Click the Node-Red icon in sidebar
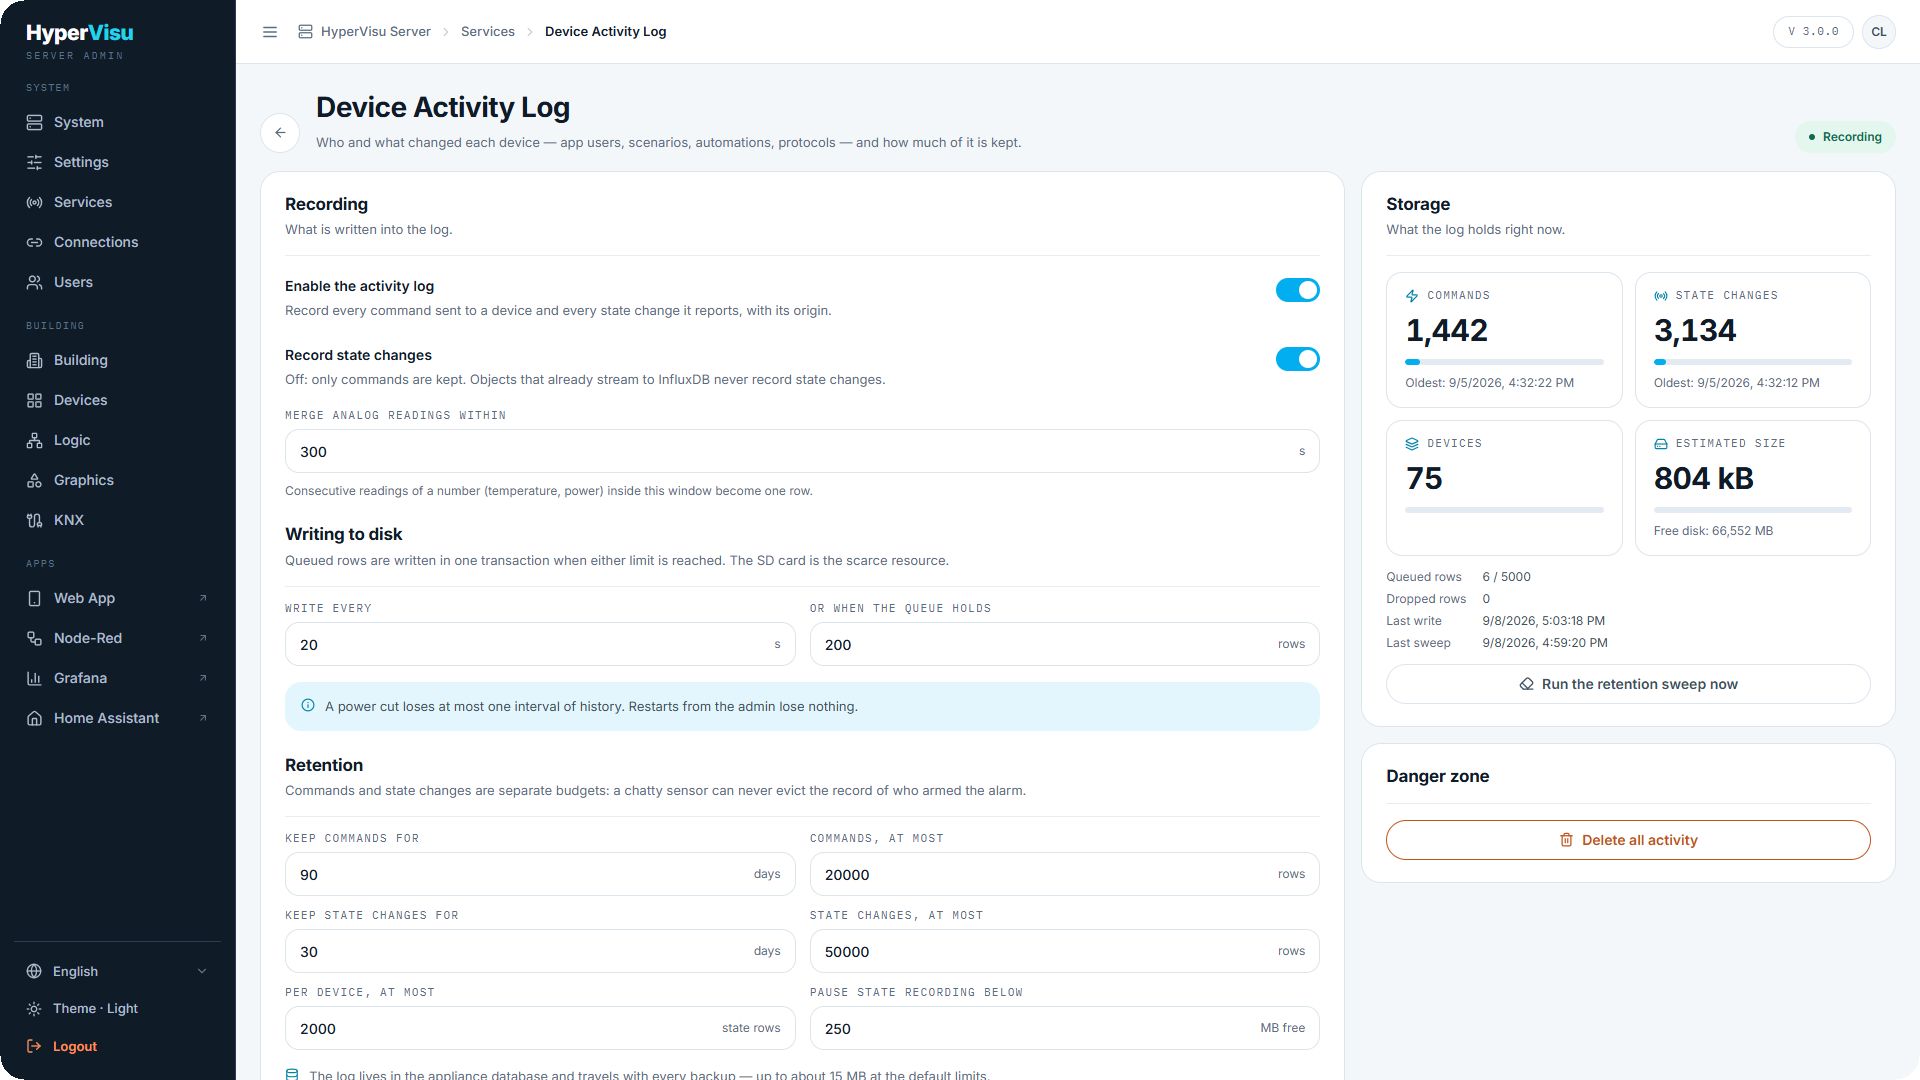Screen dimensions: 1920x1080 pos(34,638)
